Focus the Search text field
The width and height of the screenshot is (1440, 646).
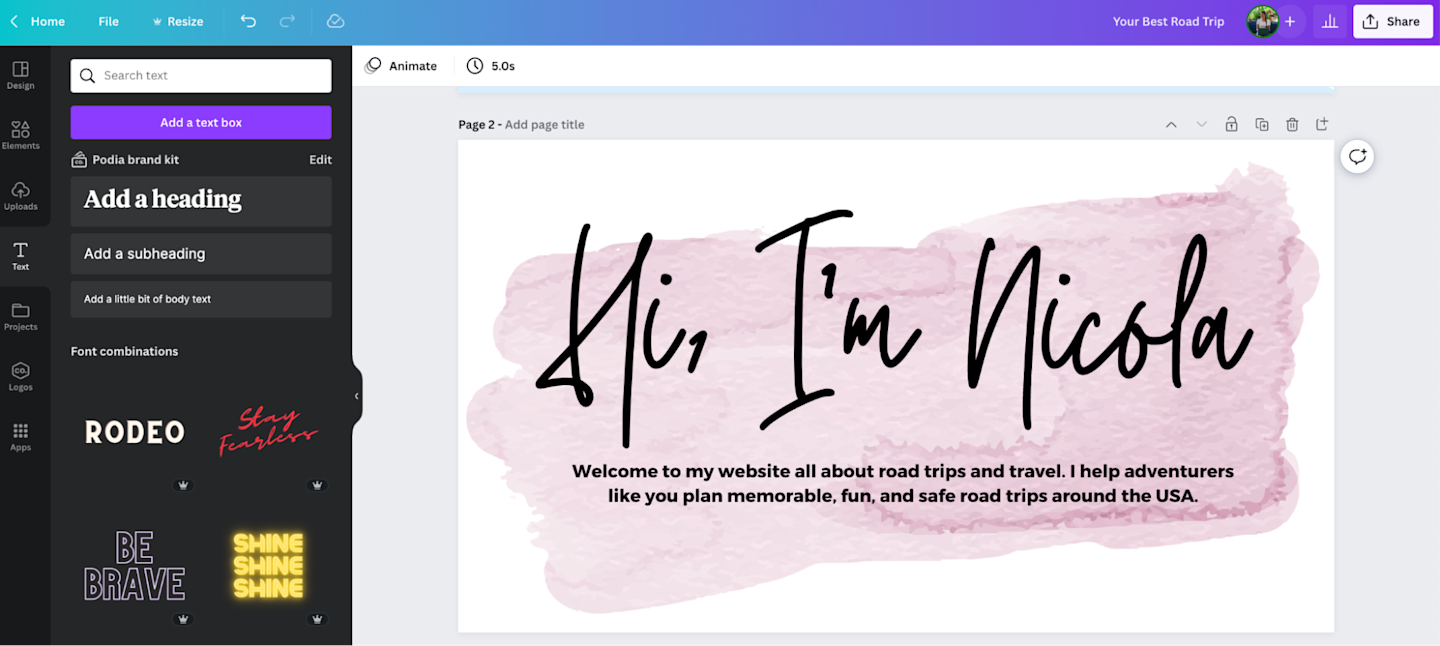(201, 75)
